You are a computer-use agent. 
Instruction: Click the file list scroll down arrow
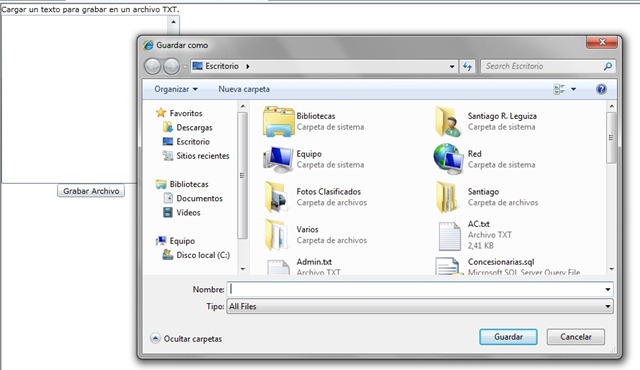tap(611, 269)
